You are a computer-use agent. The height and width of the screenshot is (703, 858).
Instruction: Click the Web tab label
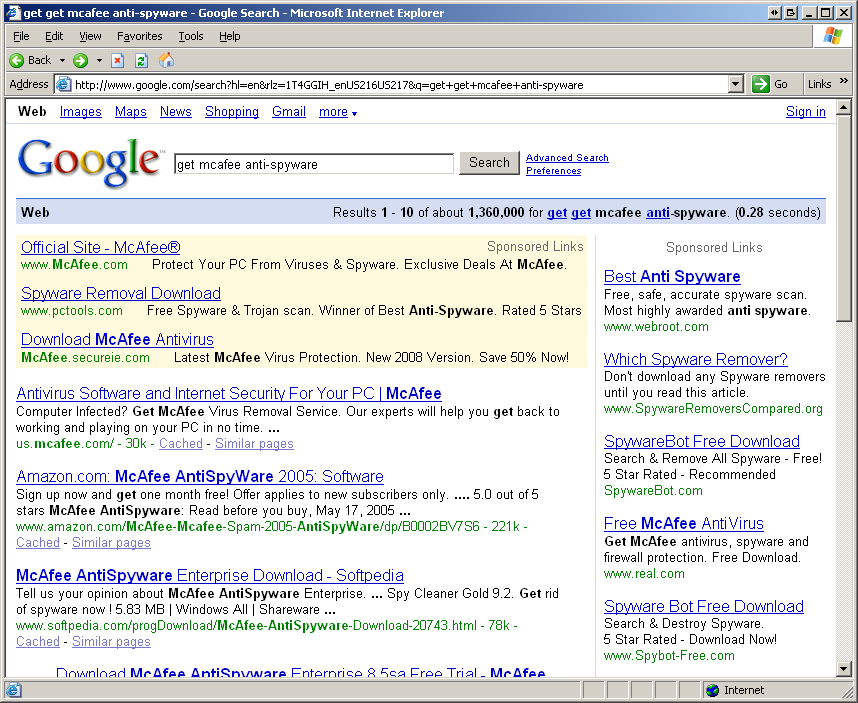click(32, 112)
